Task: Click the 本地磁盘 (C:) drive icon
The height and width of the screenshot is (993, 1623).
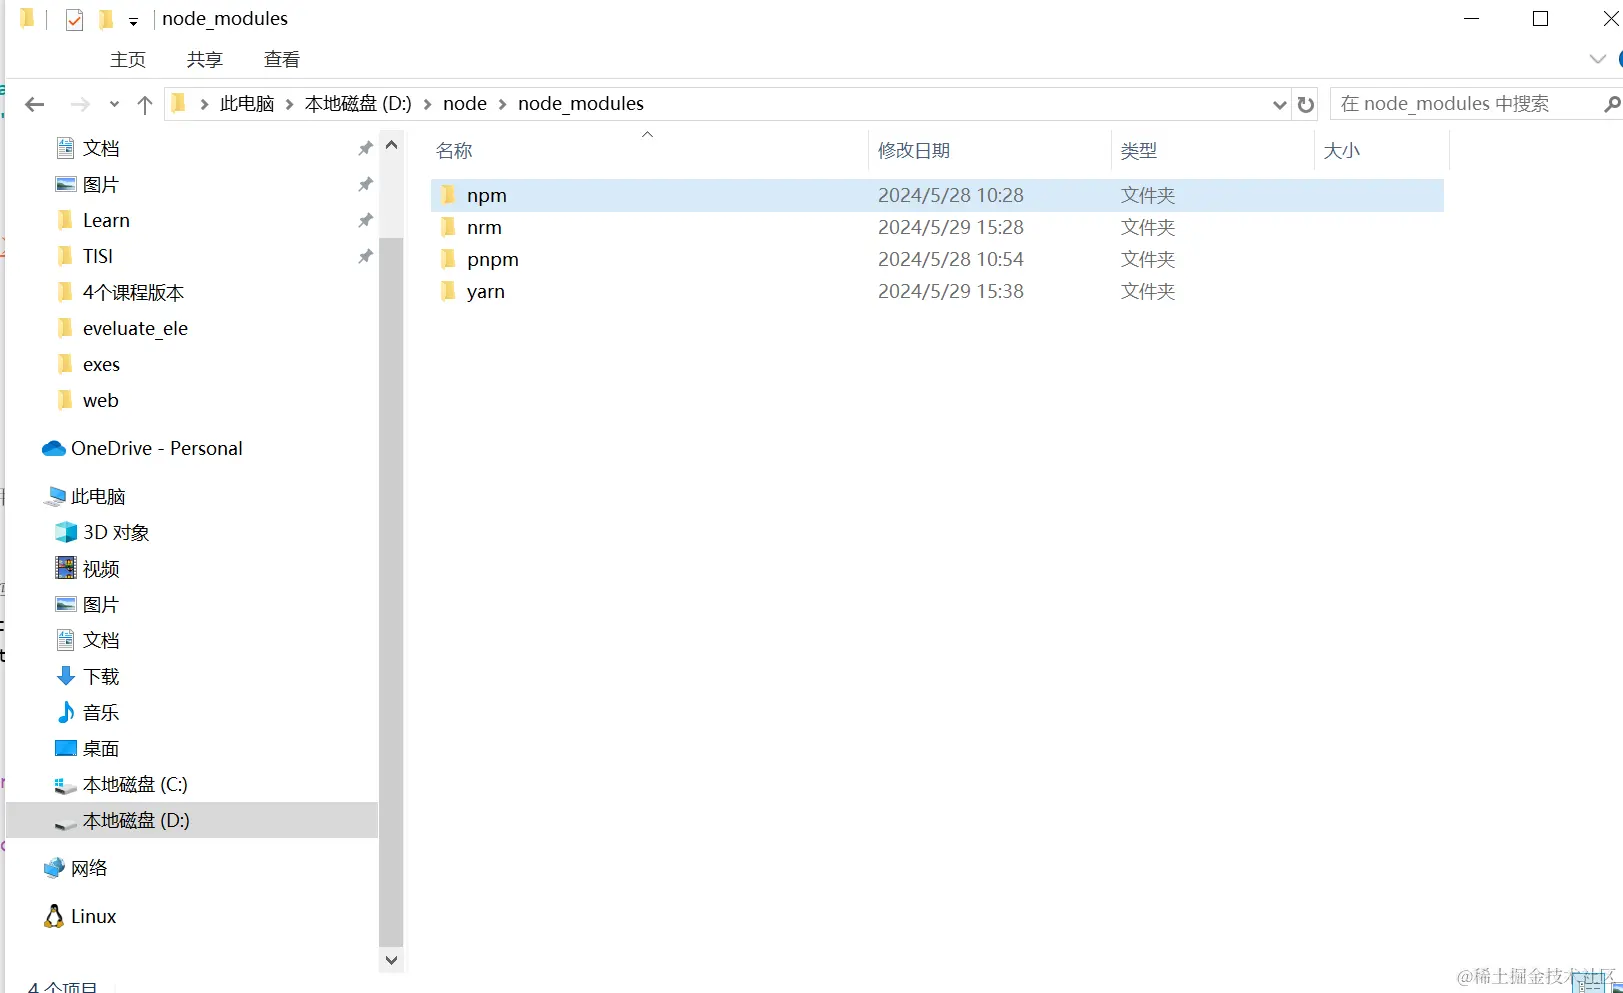Action: (66, 785)
